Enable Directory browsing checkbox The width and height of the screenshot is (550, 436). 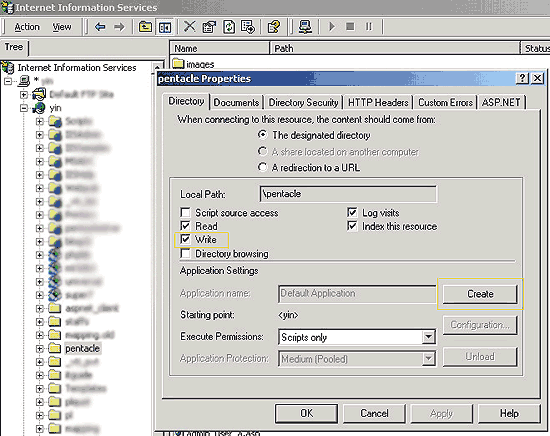(x=185, y=253)
